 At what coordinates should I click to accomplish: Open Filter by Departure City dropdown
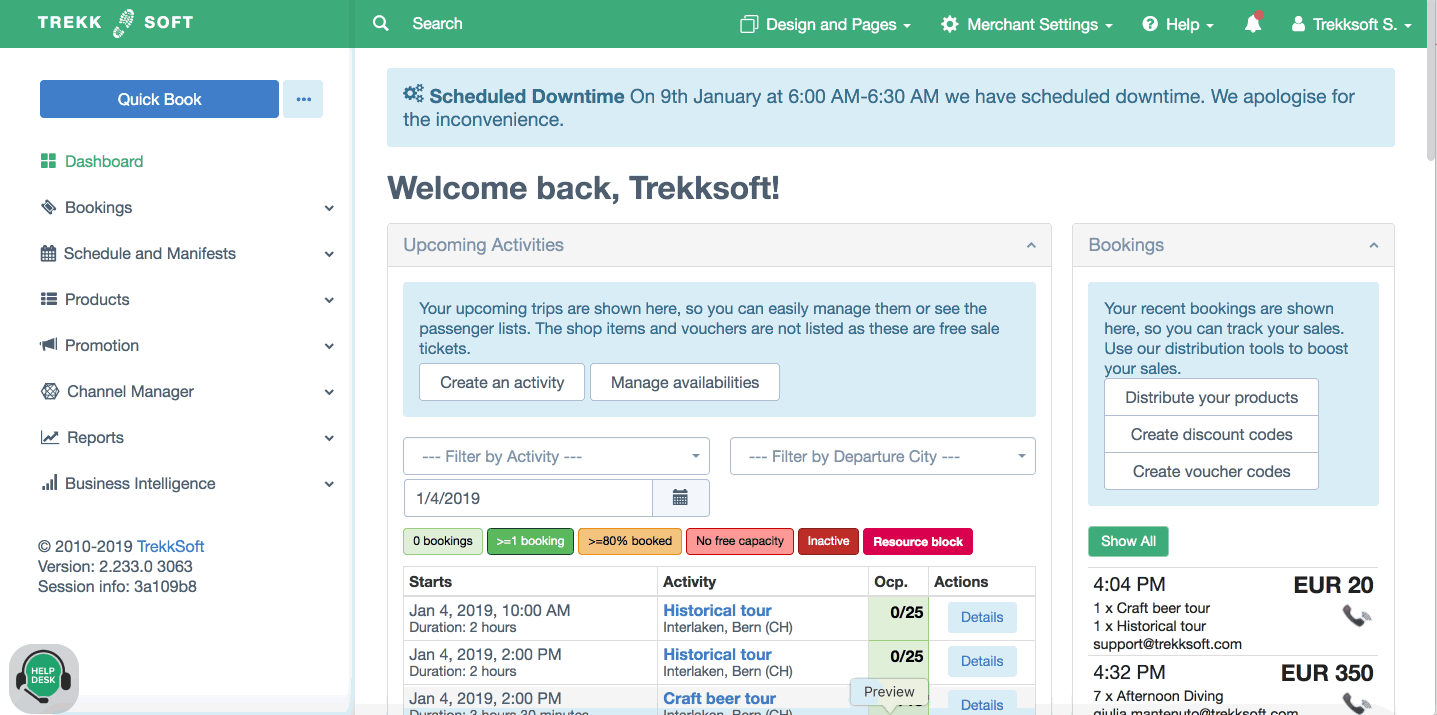[x=883, y=456]
